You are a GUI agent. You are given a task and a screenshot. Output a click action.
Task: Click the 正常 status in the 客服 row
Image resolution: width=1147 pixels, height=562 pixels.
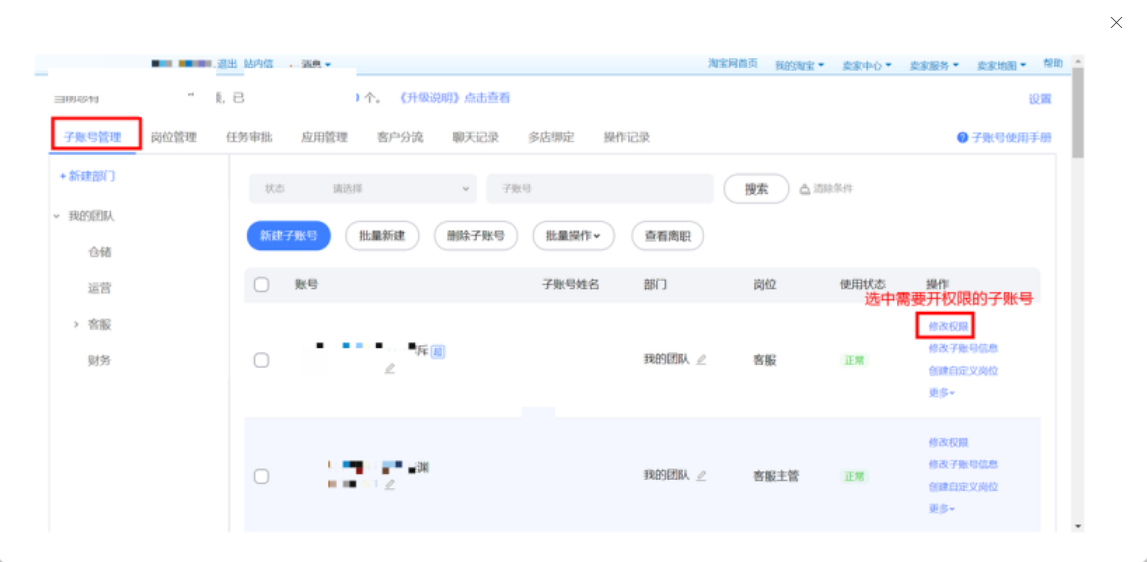pos(854,360)
